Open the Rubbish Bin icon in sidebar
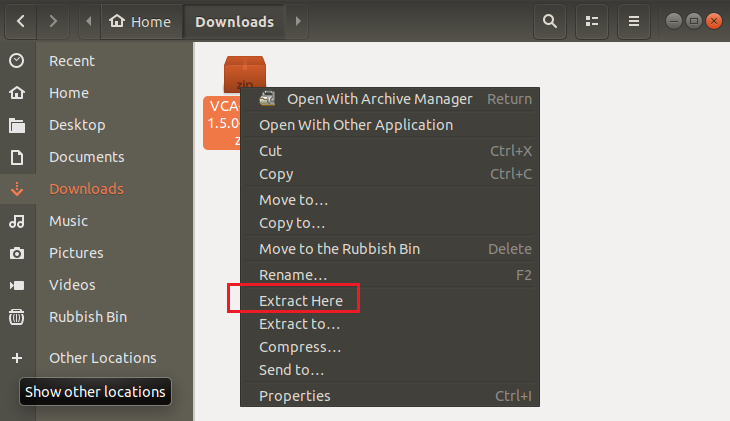 [x=17, y=317]
